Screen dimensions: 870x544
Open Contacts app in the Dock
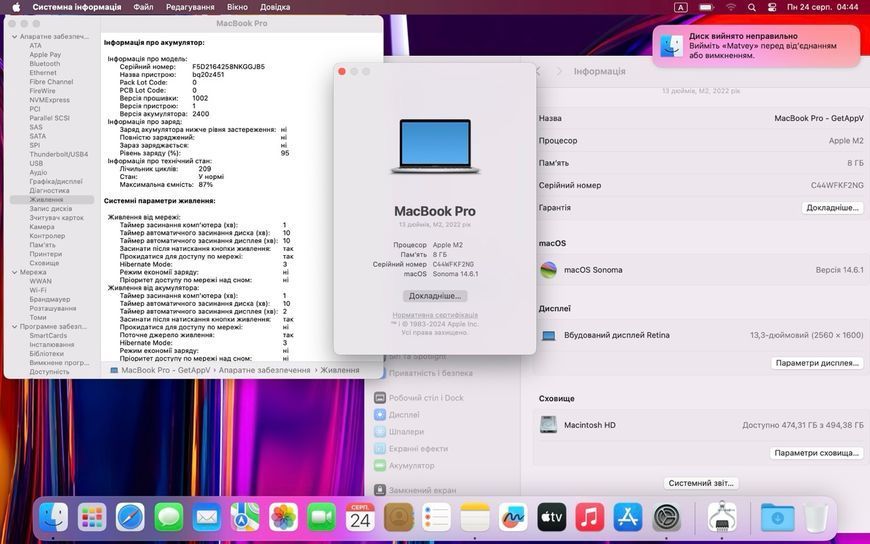pyautogui.click(x=398, y=517)
